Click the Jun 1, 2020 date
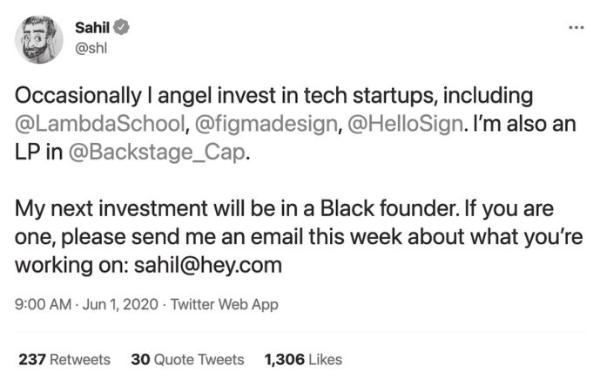 click(x=120, y=305)
